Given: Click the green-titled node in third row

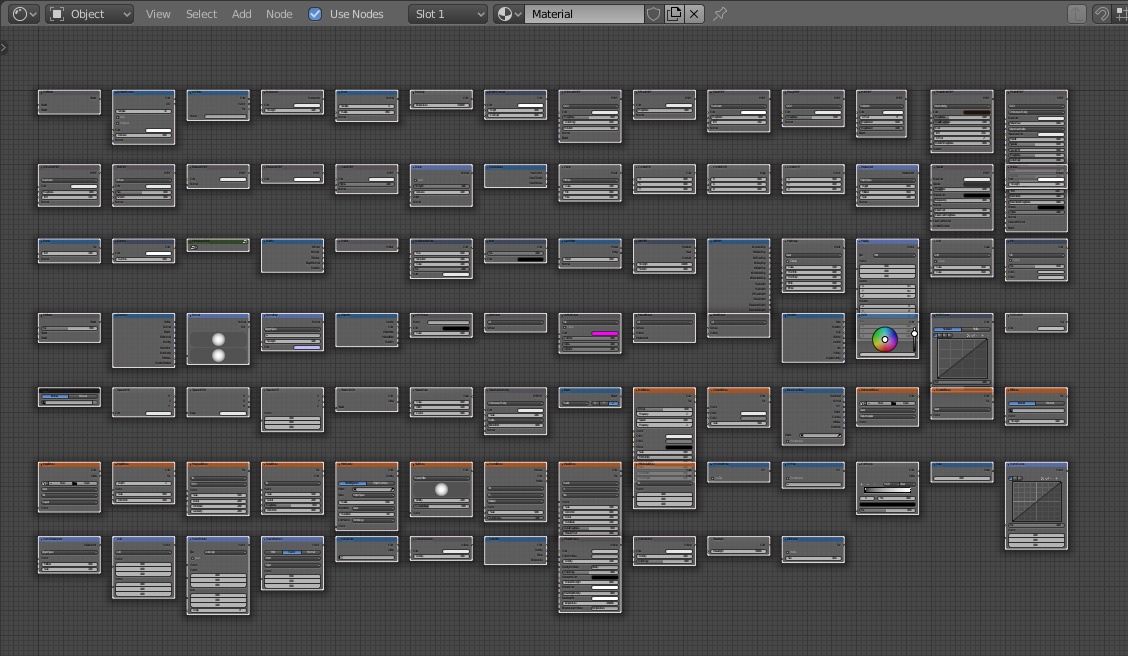Looking at the screenshot, I should click(x=218, y=243).
